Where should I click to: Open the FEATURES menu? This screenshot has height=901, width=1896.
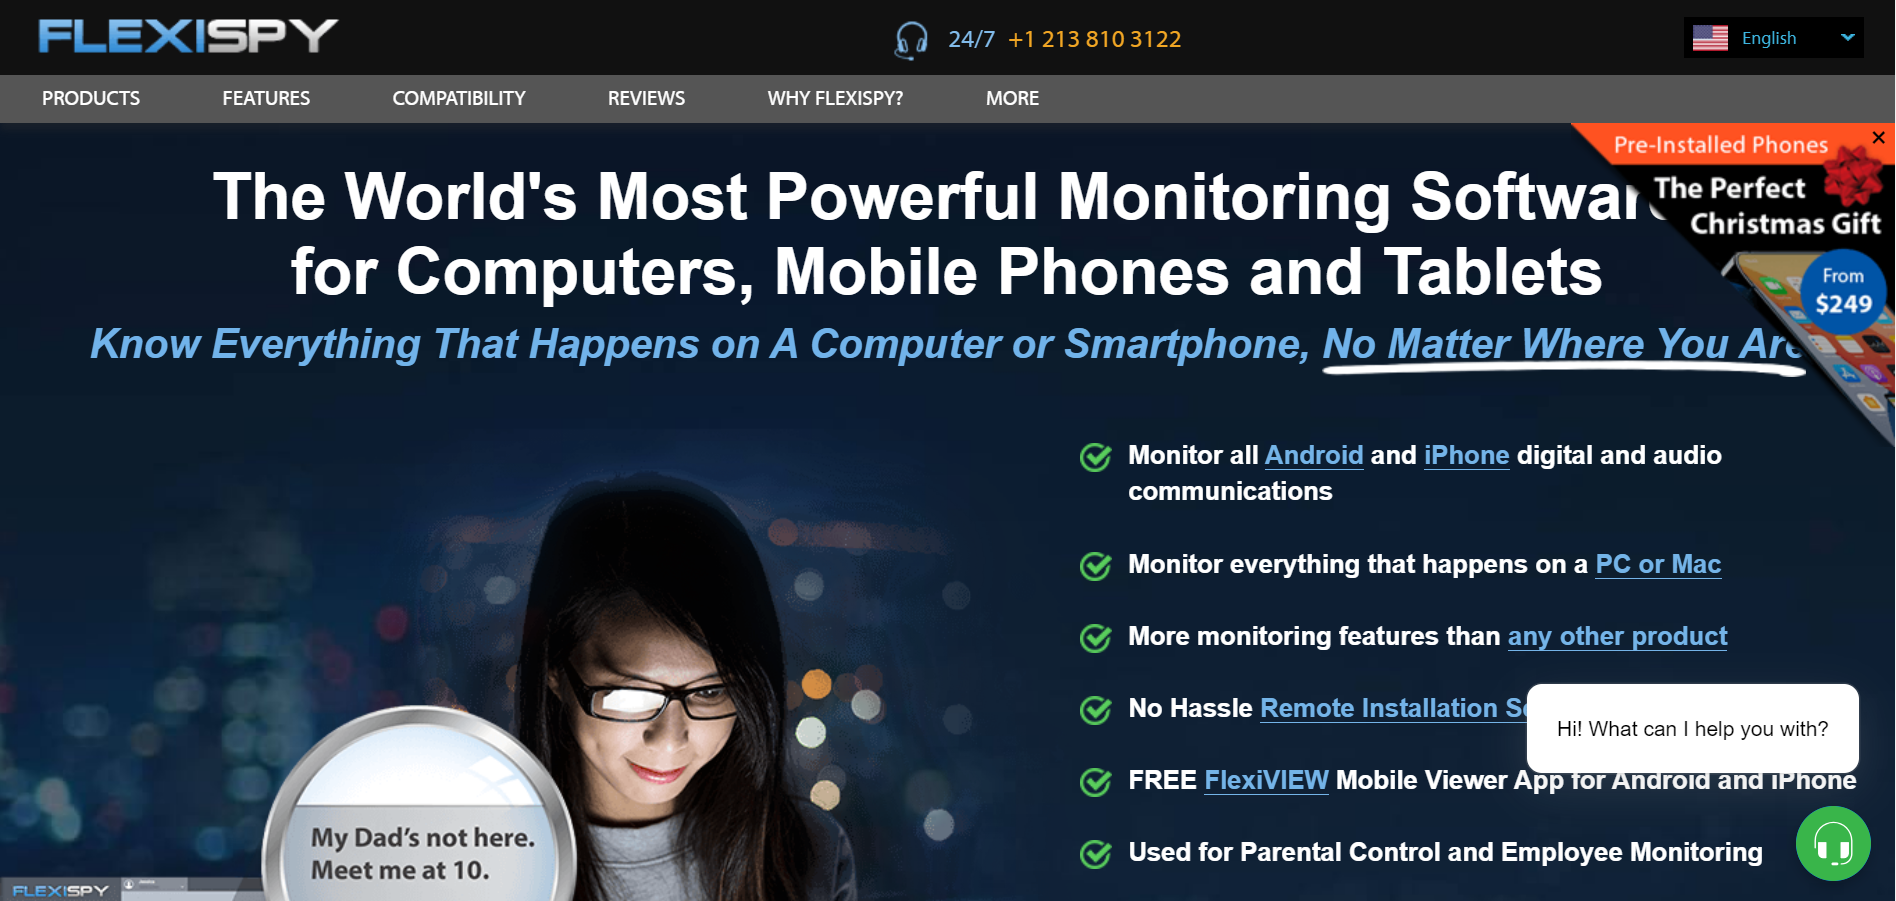(x=266, y=98)
